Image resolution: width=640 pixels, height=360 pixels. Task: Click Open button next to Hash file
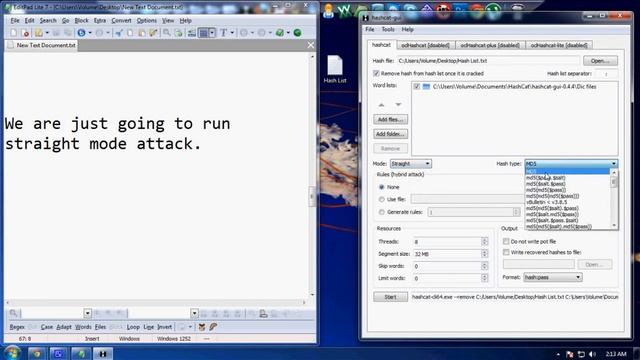(600, 61)
